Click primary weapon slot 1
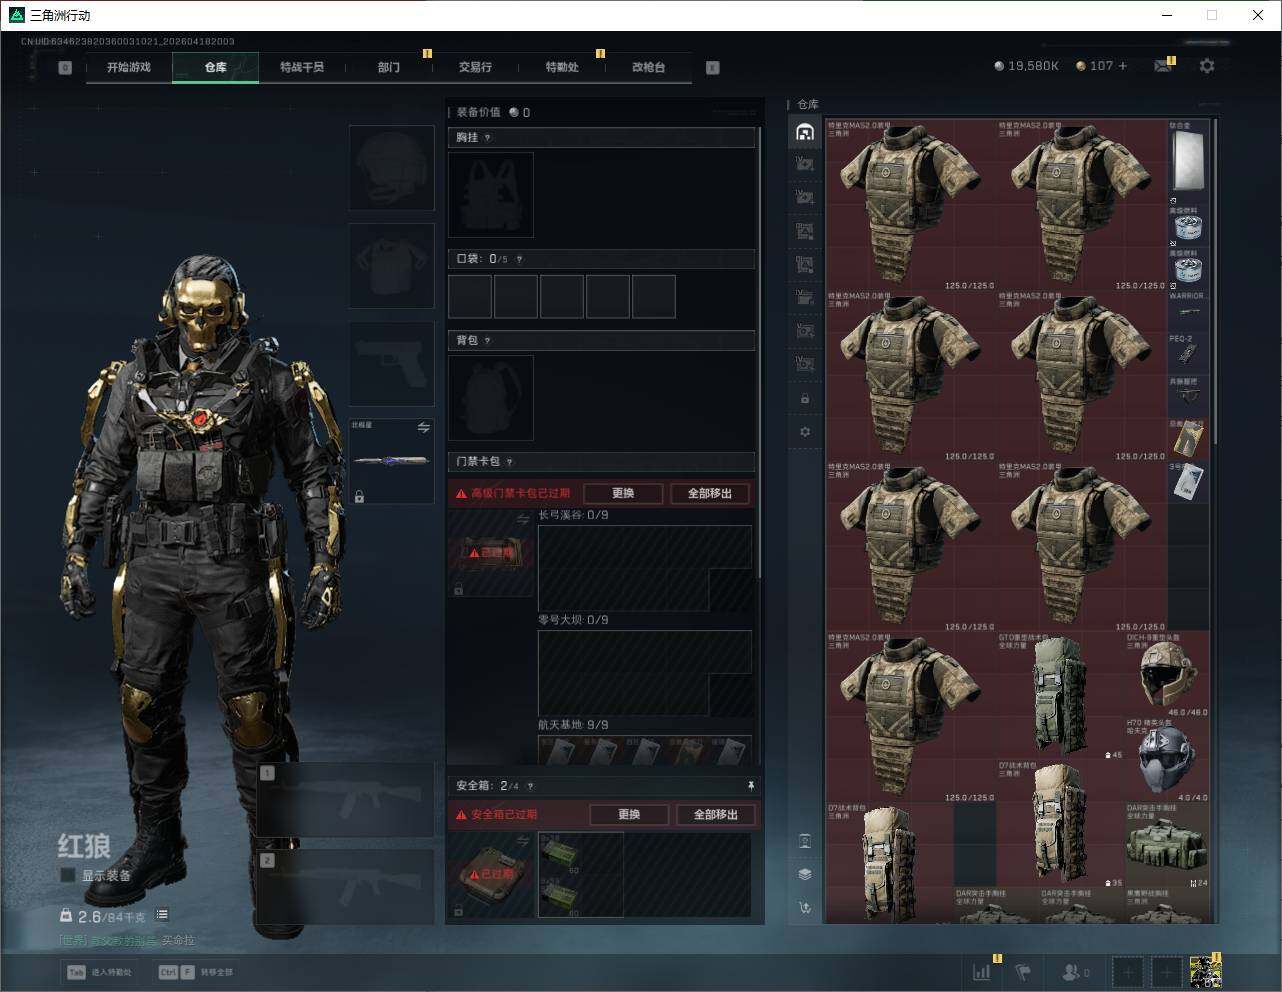Image resolution: width=1282 pixels, height=992 pixels. [346, 800]
